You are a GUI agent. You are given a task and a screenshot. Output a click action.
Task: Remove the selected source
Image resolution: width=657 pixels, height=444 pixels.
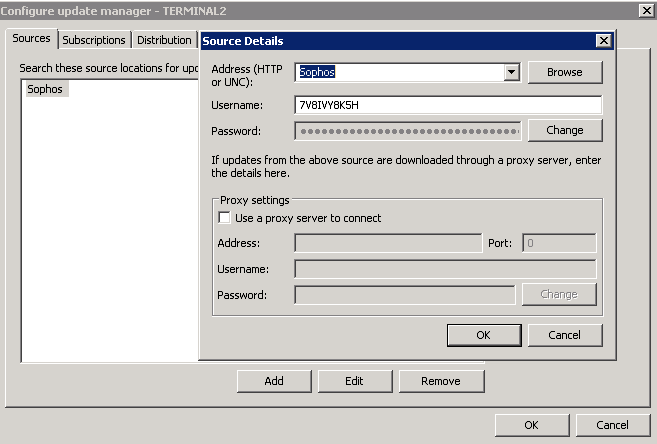tap(441, 381)
